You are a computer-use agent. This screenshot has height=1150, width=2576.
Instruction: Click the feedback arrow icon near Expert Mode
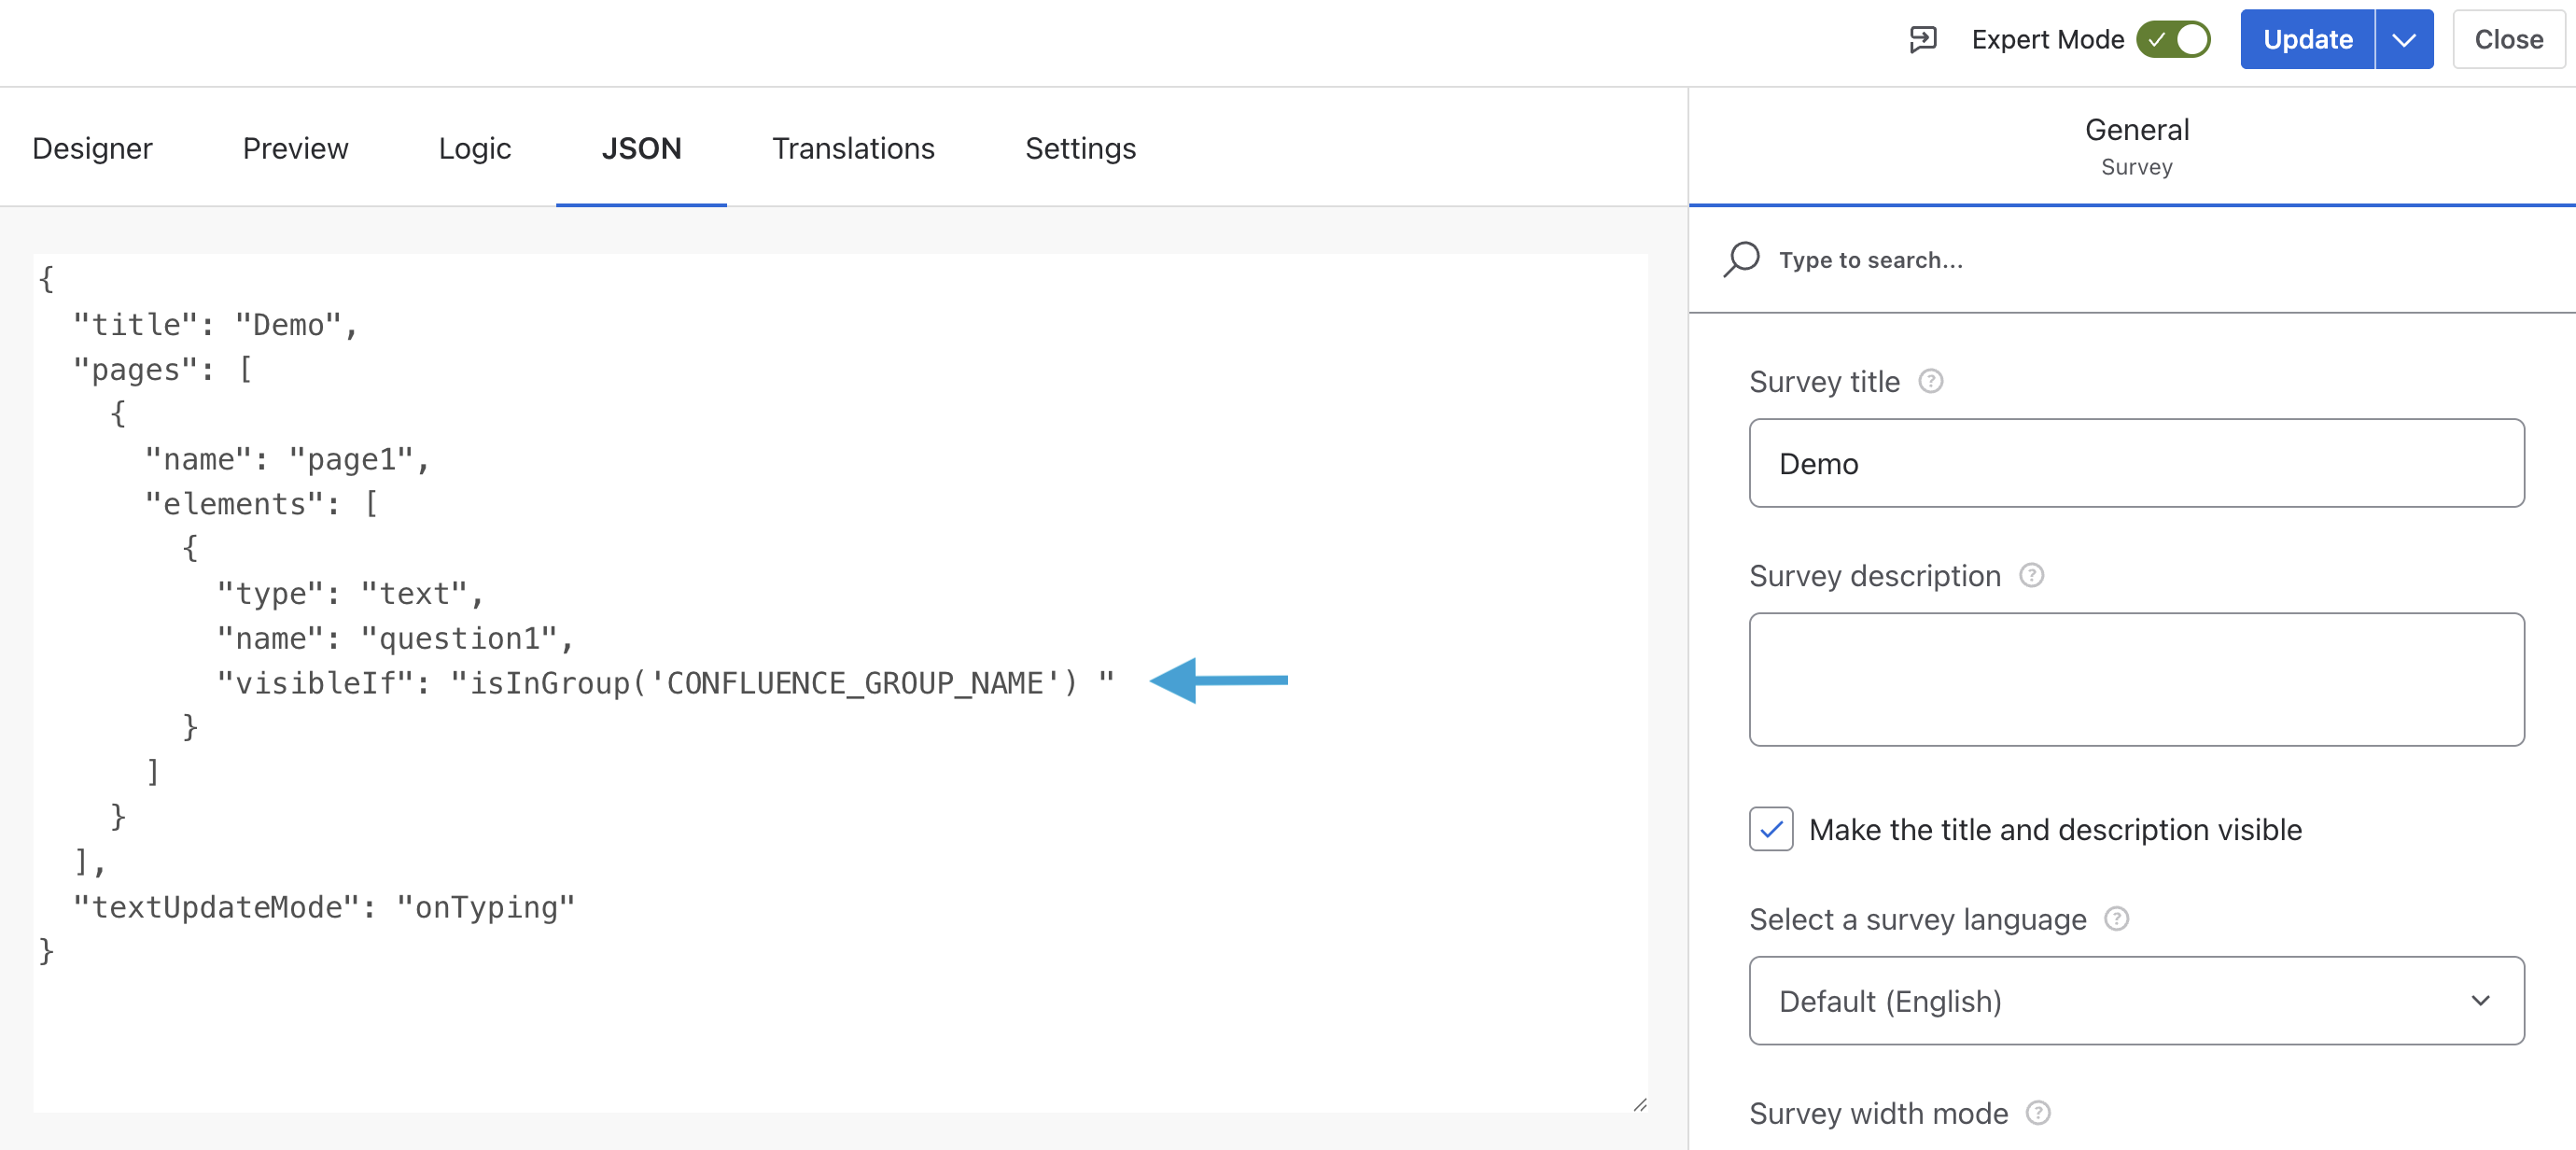click(1922, 39)
